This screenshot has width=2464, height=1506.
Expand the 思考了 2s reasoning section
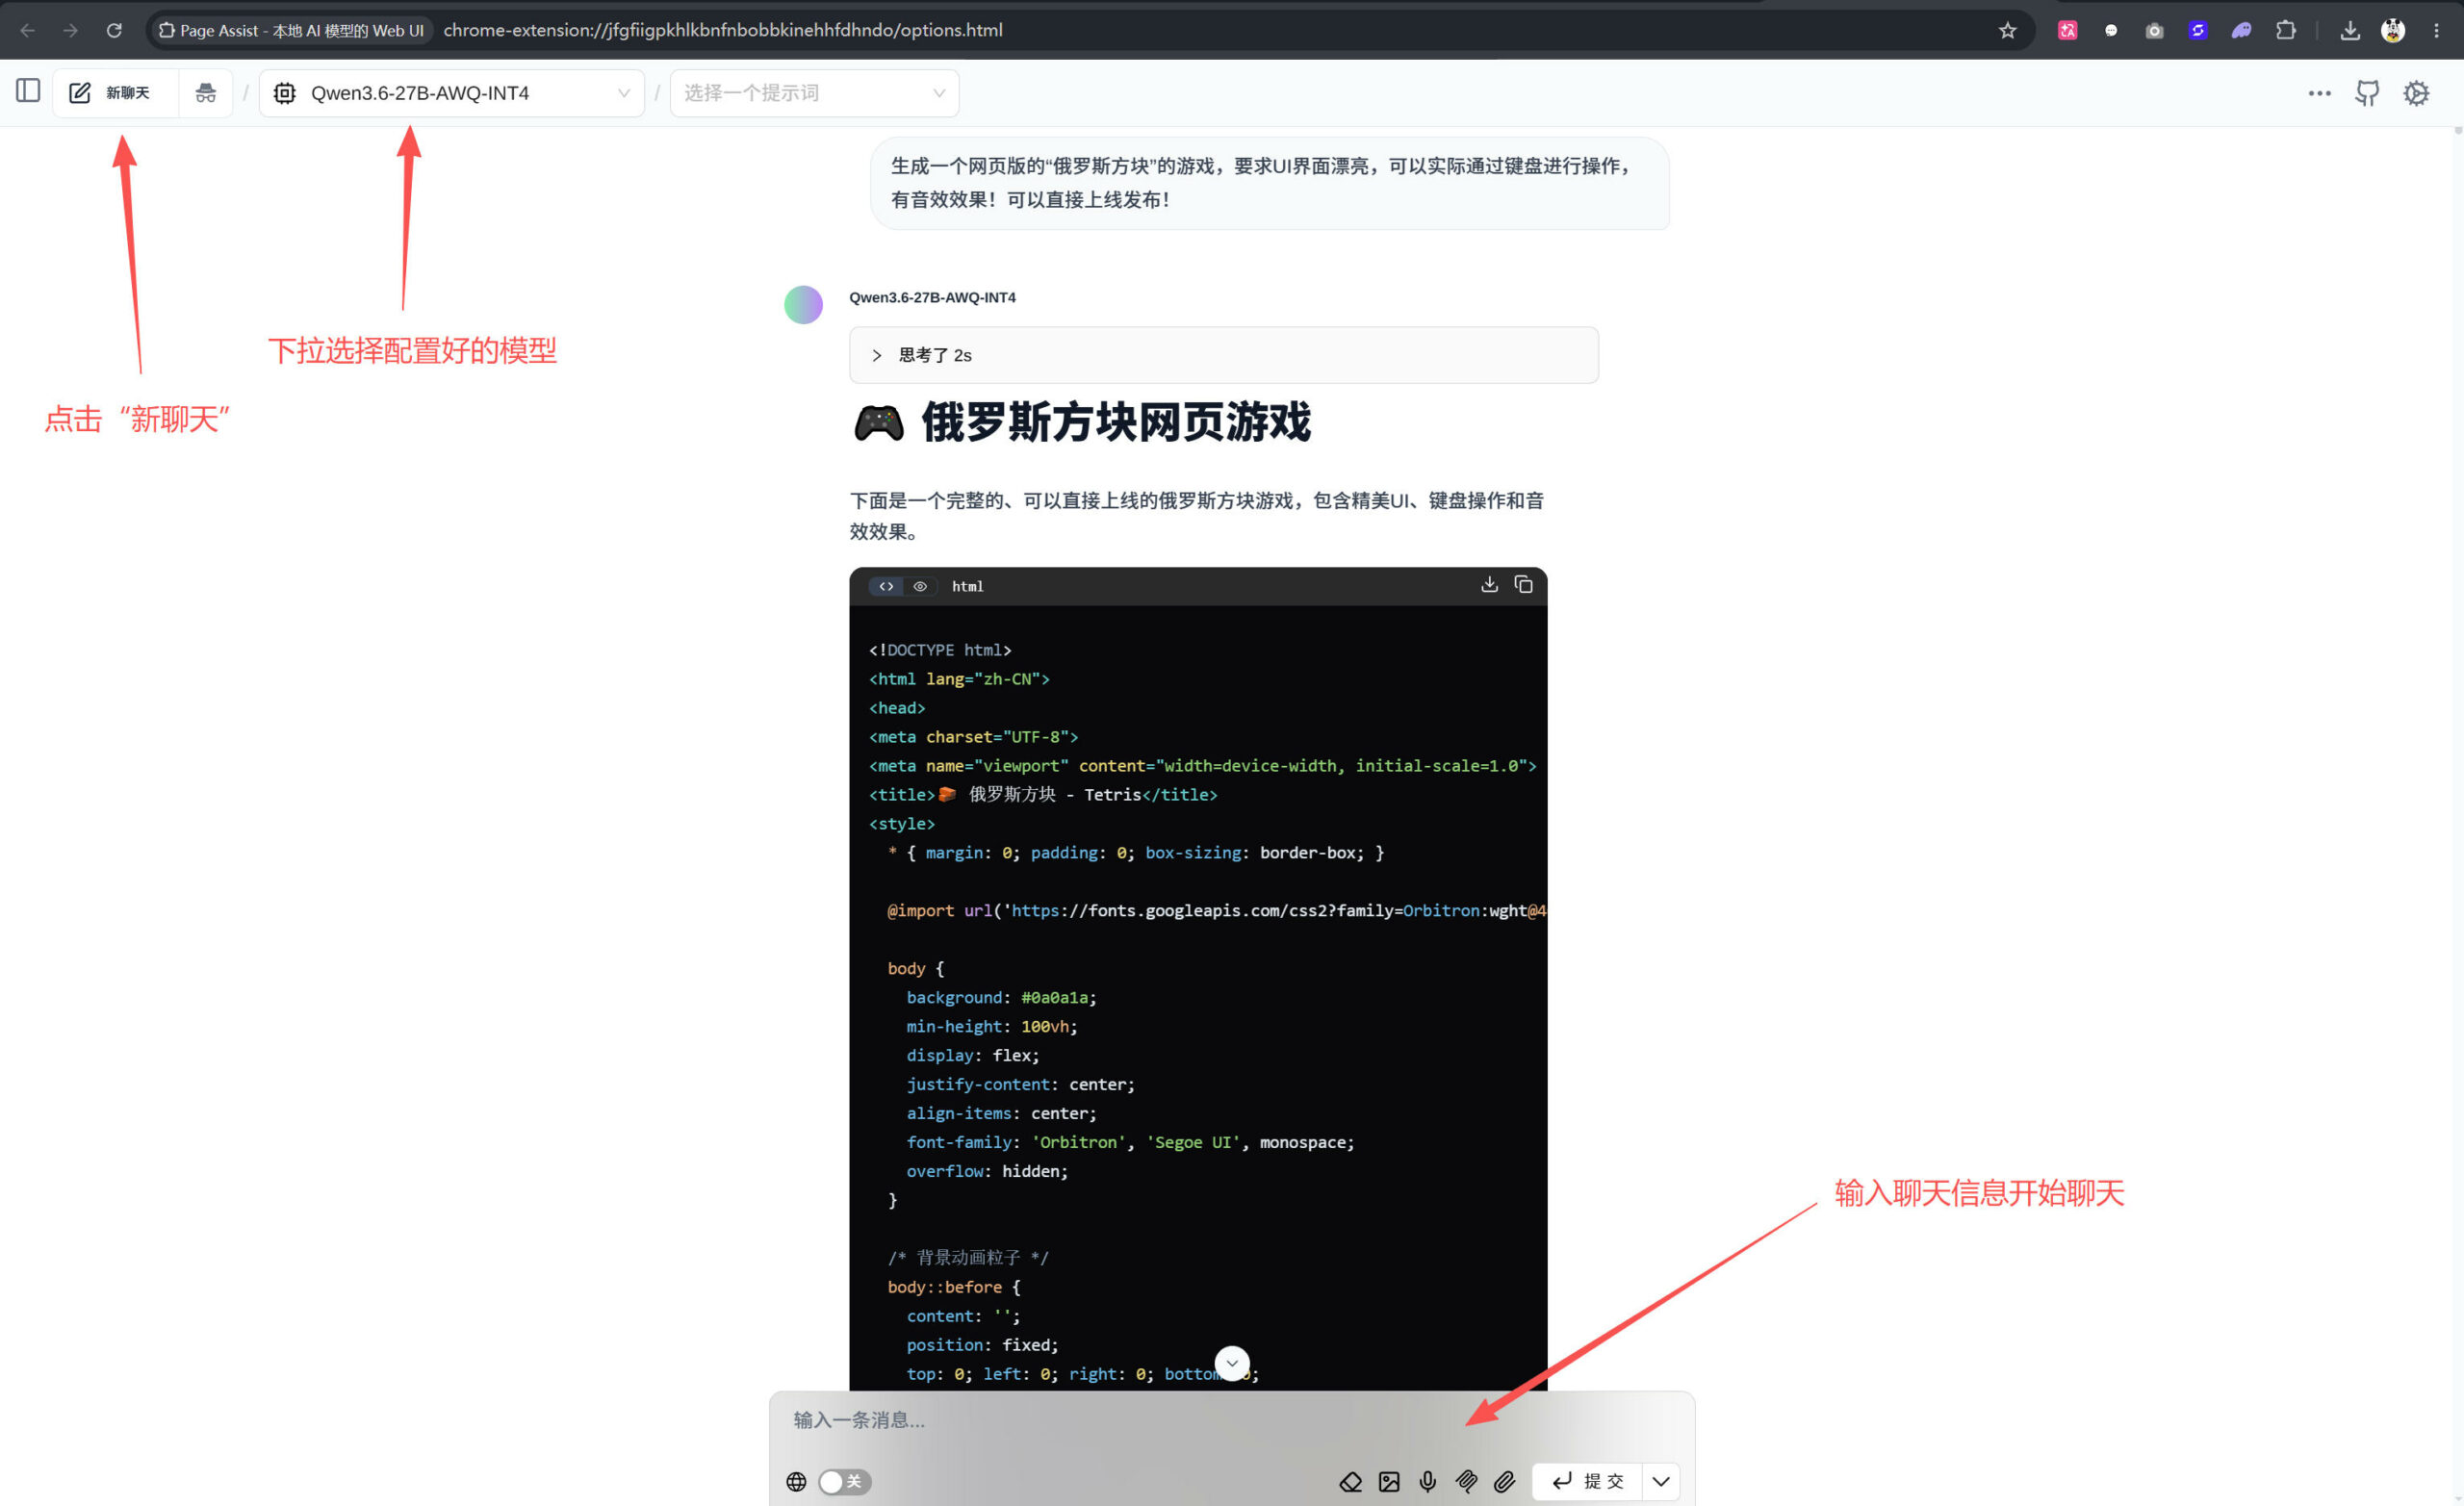click(x=1223, y=355)
